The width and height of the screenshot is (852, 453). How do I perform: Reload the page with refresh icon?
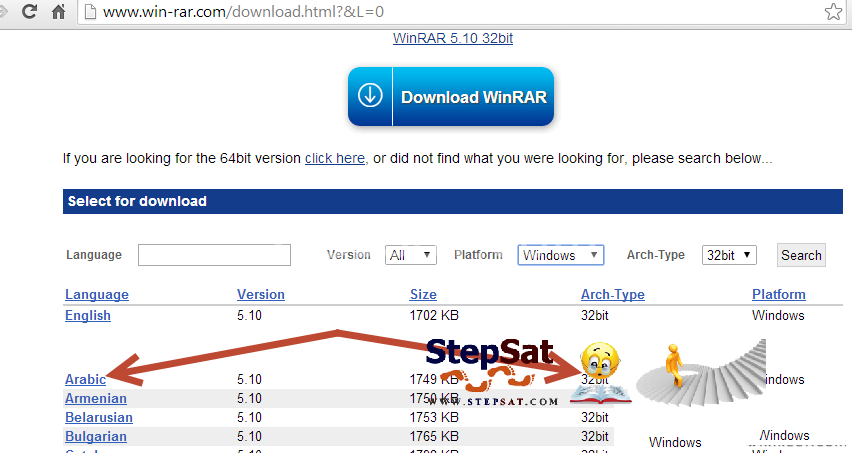pyautogui.click(x=31, y=13)
